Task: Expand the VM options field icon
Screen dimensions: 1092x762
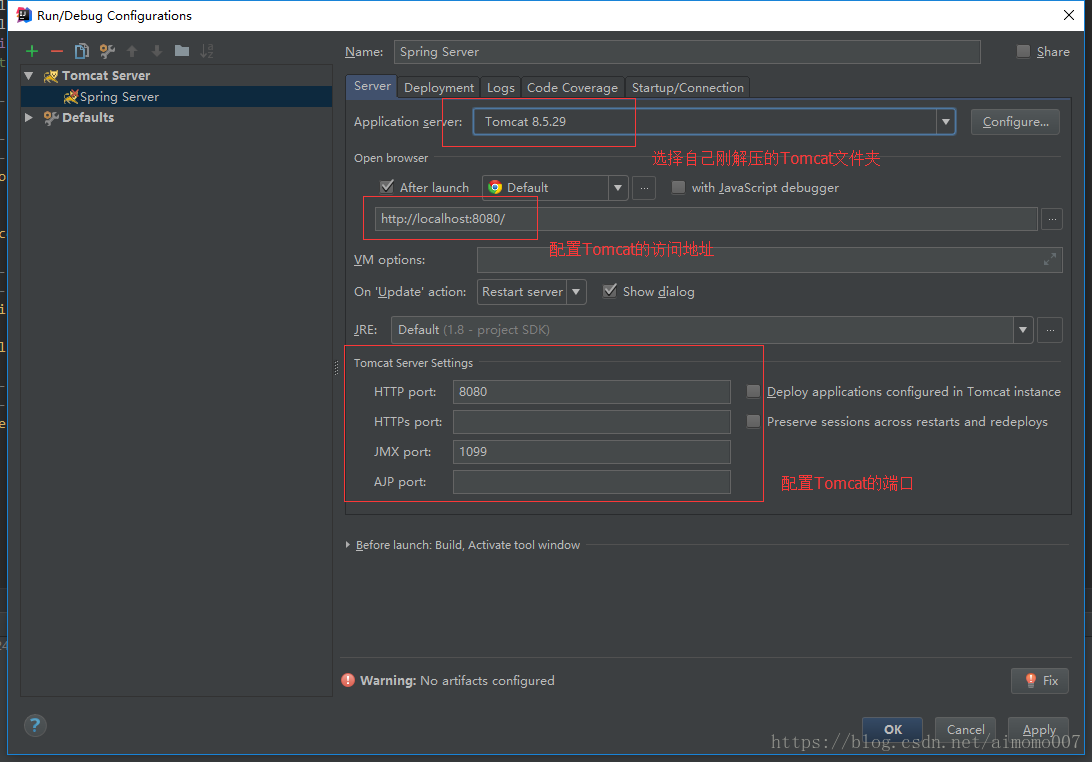Action: (1050, 260)
